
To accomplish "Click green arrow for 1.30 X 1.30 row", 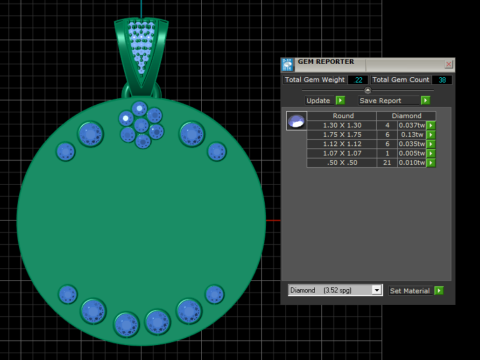I will point(431,125).
